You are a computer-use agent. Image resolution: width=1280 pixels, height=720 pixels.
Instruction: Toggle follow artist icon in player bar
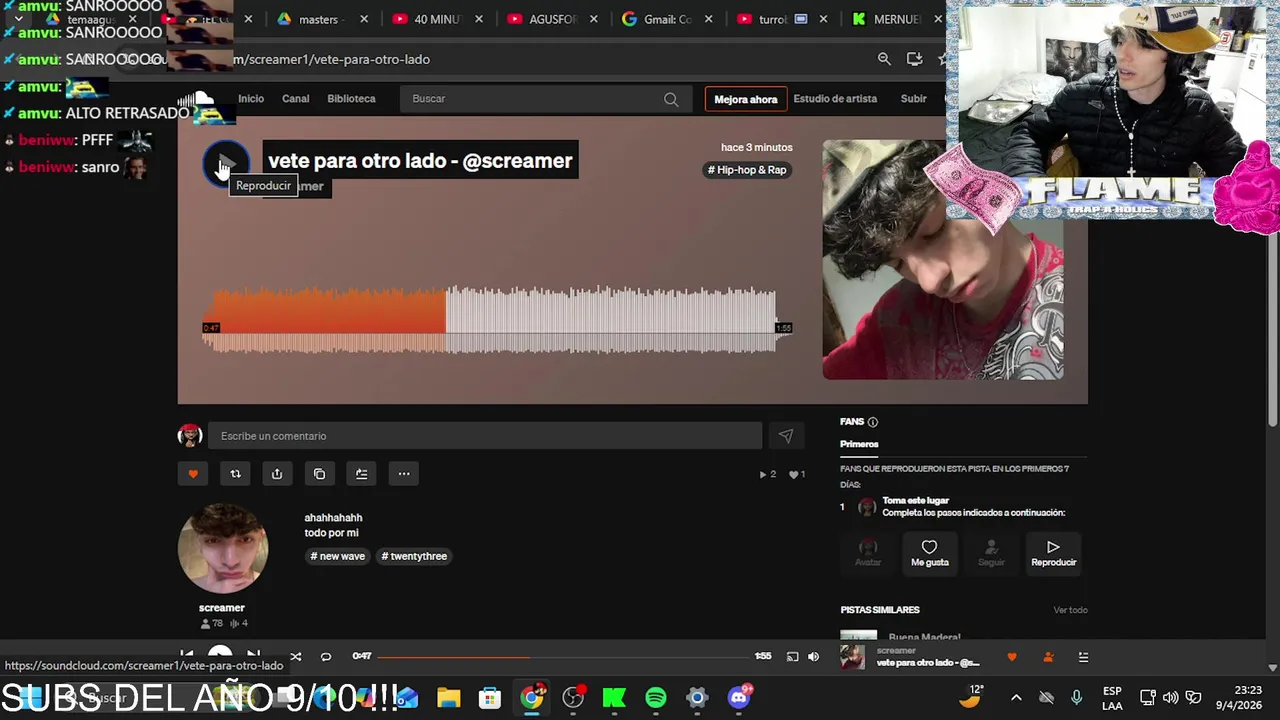[1048, 657]
